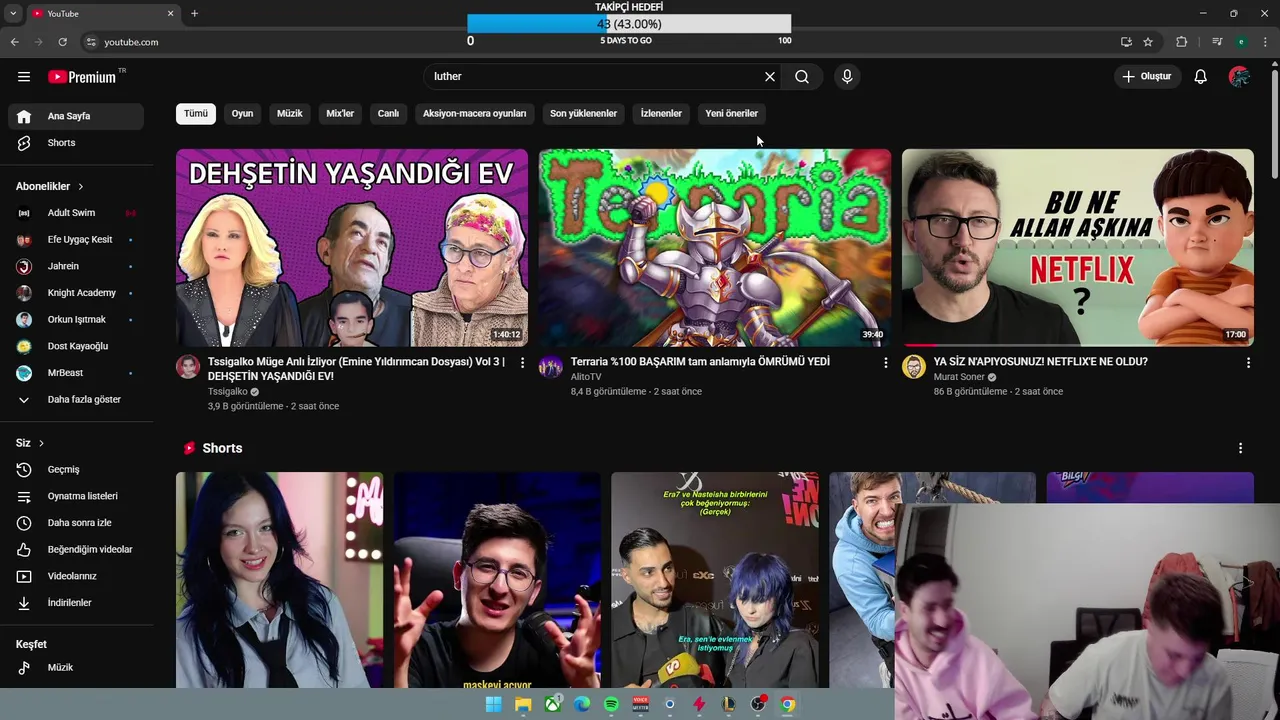
Task: Open the first Shorts video thumbnail
Action: 279,580
